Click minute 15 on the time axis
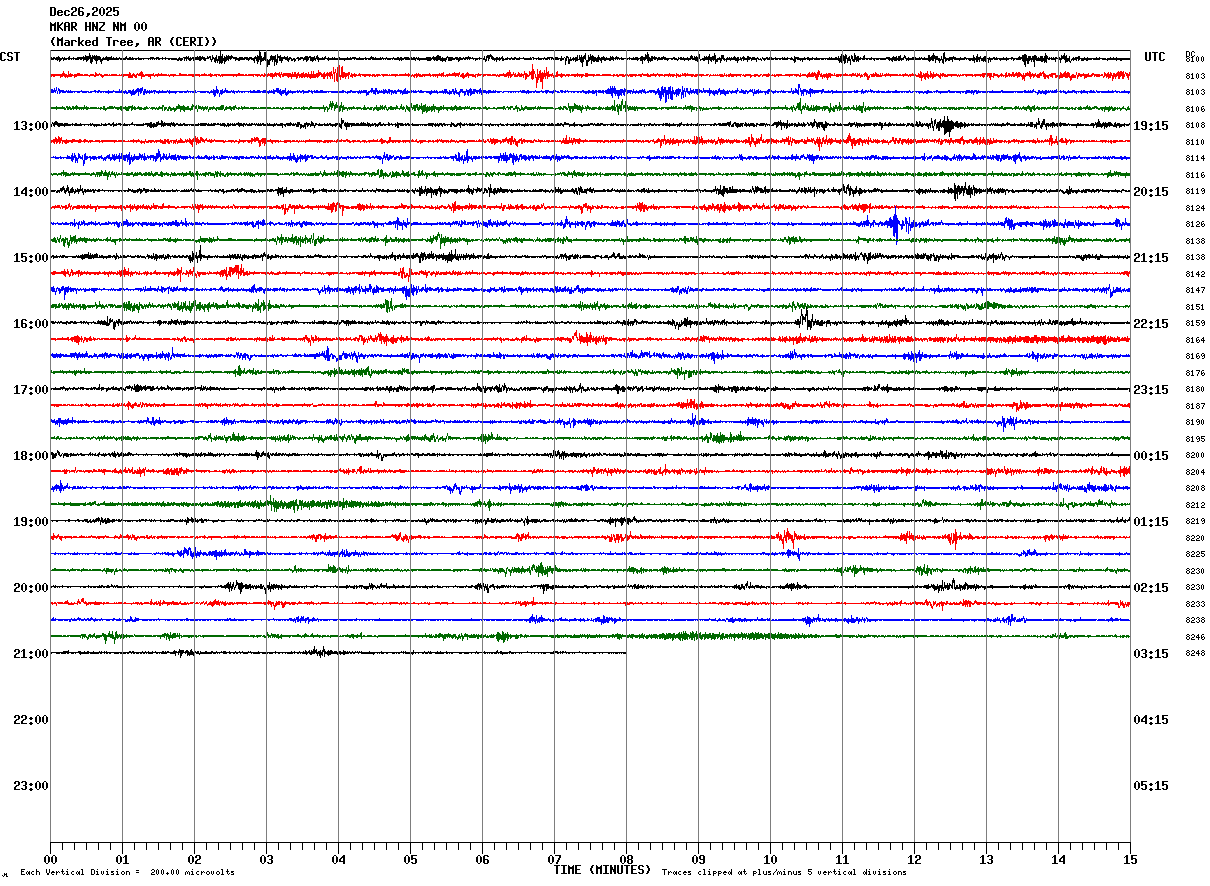This screenshot has width=1210, height=886. point(1130,859)
